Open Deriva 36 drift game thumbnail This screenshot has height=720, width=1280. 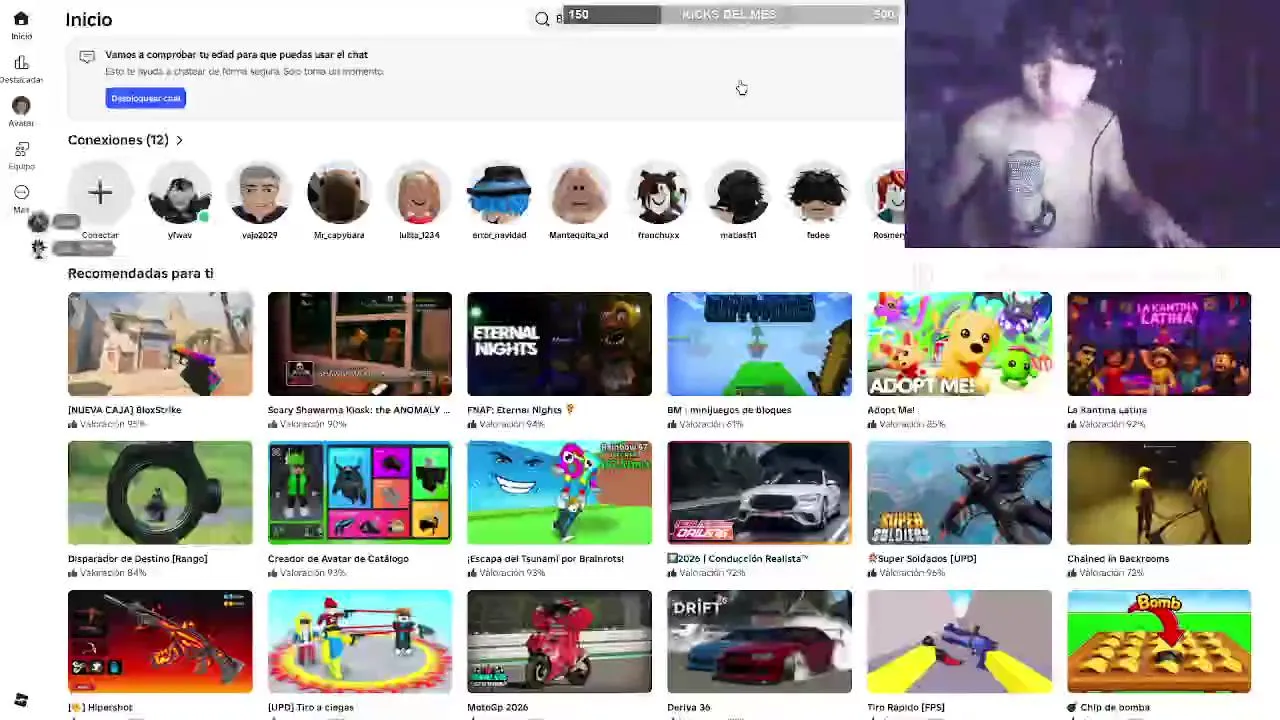[x=759, y=642]
